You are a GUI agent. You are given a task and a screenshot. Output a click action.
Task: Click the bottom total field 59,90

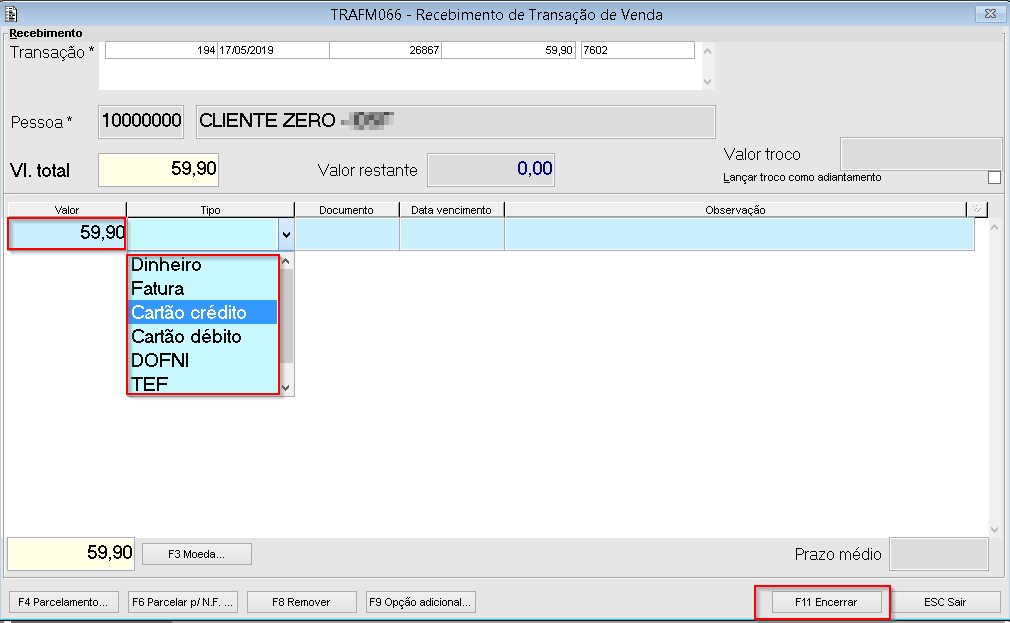coord(71,553)
